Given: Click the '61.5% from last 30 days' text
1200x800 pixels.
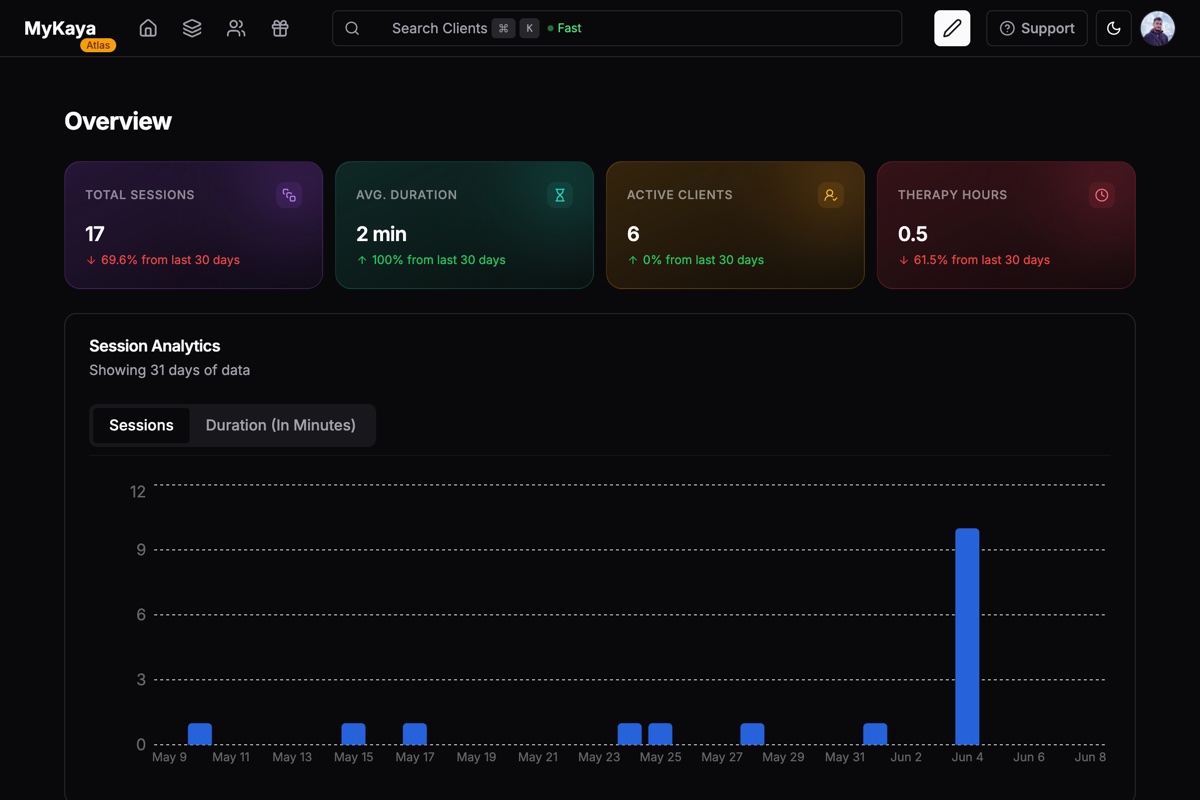Looking at the screenshot, I should (982, 260).
